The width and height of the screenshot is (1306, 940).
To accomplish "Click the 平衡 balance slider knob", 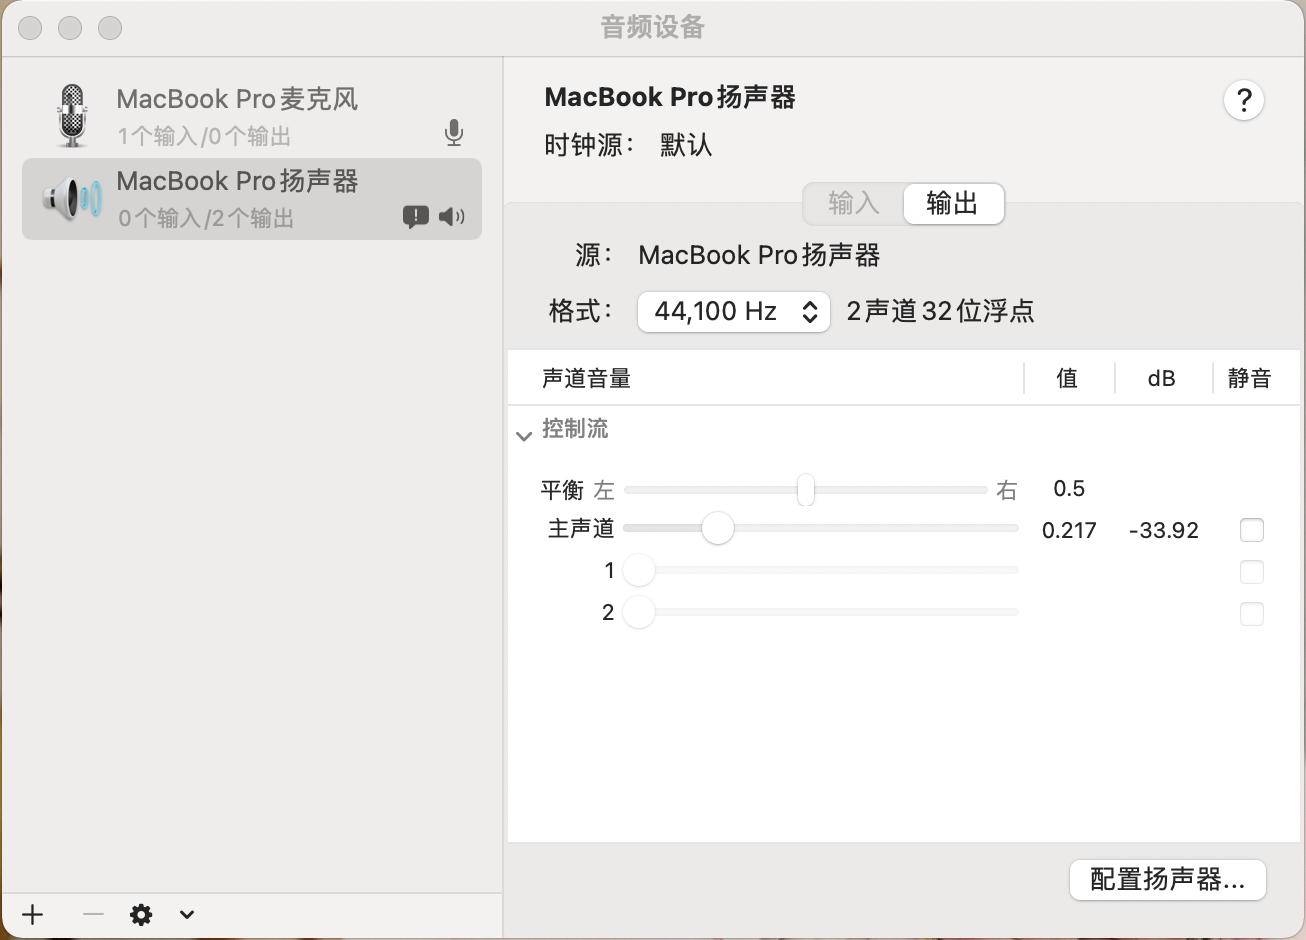I will point(806,490).
